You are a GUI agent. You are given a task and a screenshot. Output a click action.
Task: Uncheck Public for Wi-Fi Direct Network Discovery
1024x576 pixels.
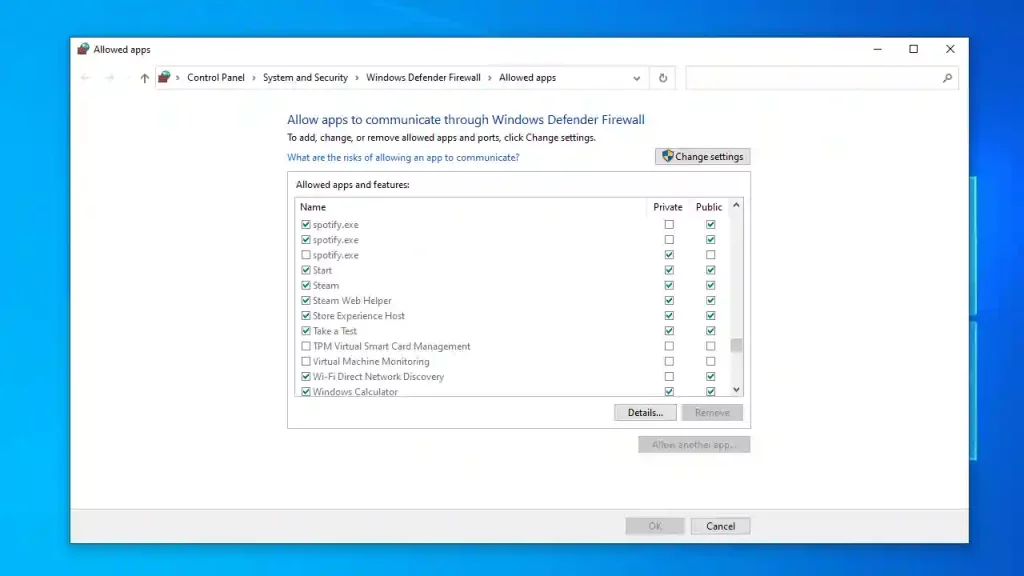(x=711, y=377)
